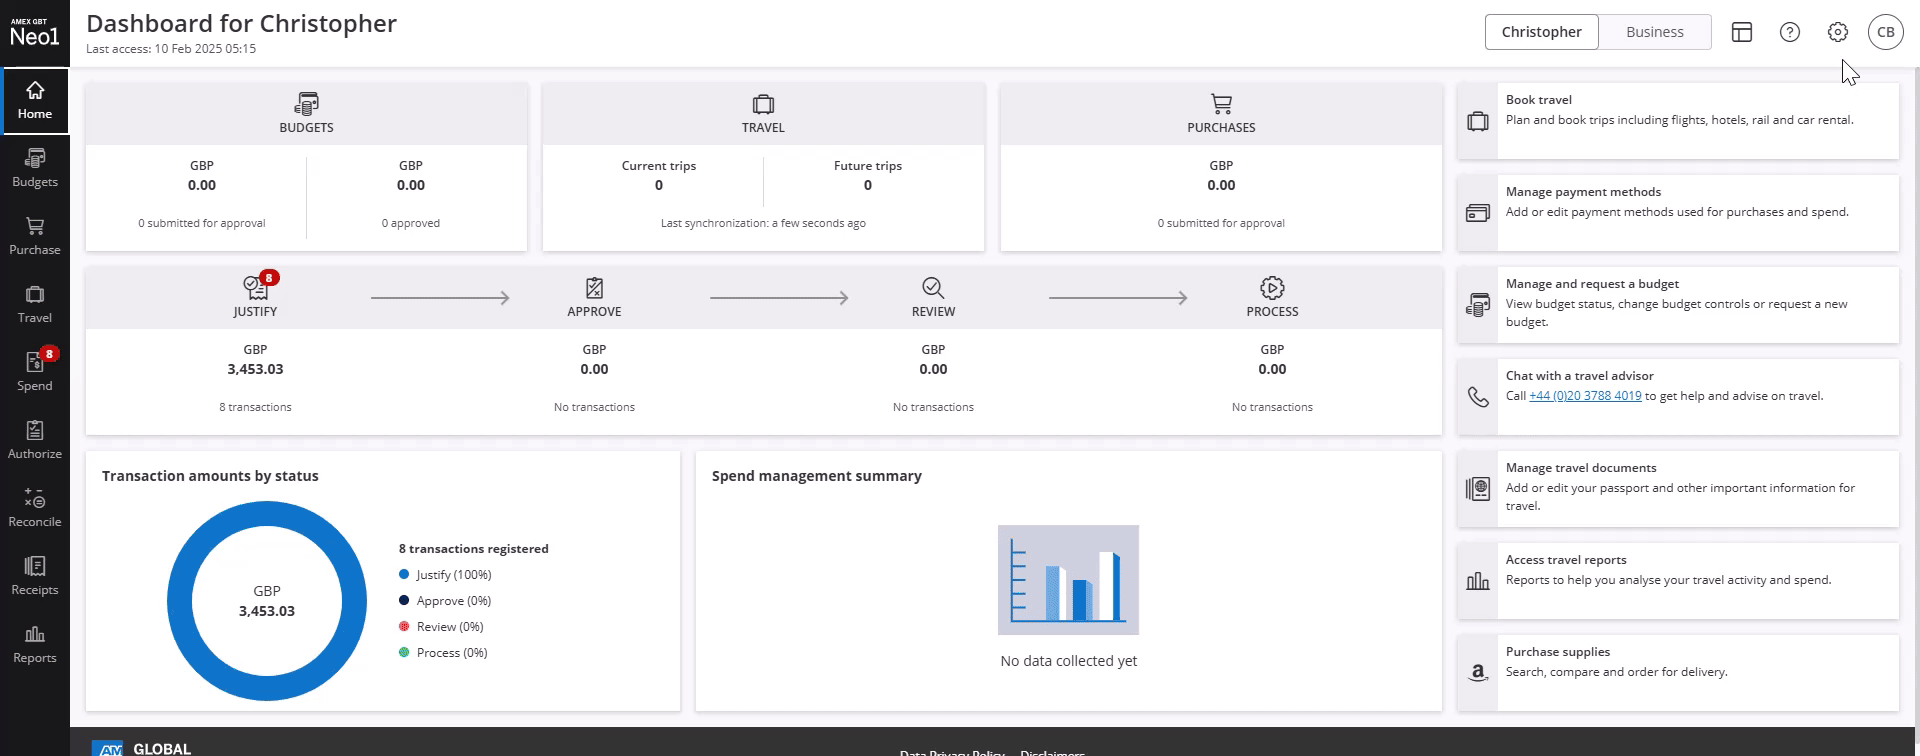This screenshot has width=1920, height=756.
Task: Open Purchase supplies quick link
Action: tap(1678, 673)
